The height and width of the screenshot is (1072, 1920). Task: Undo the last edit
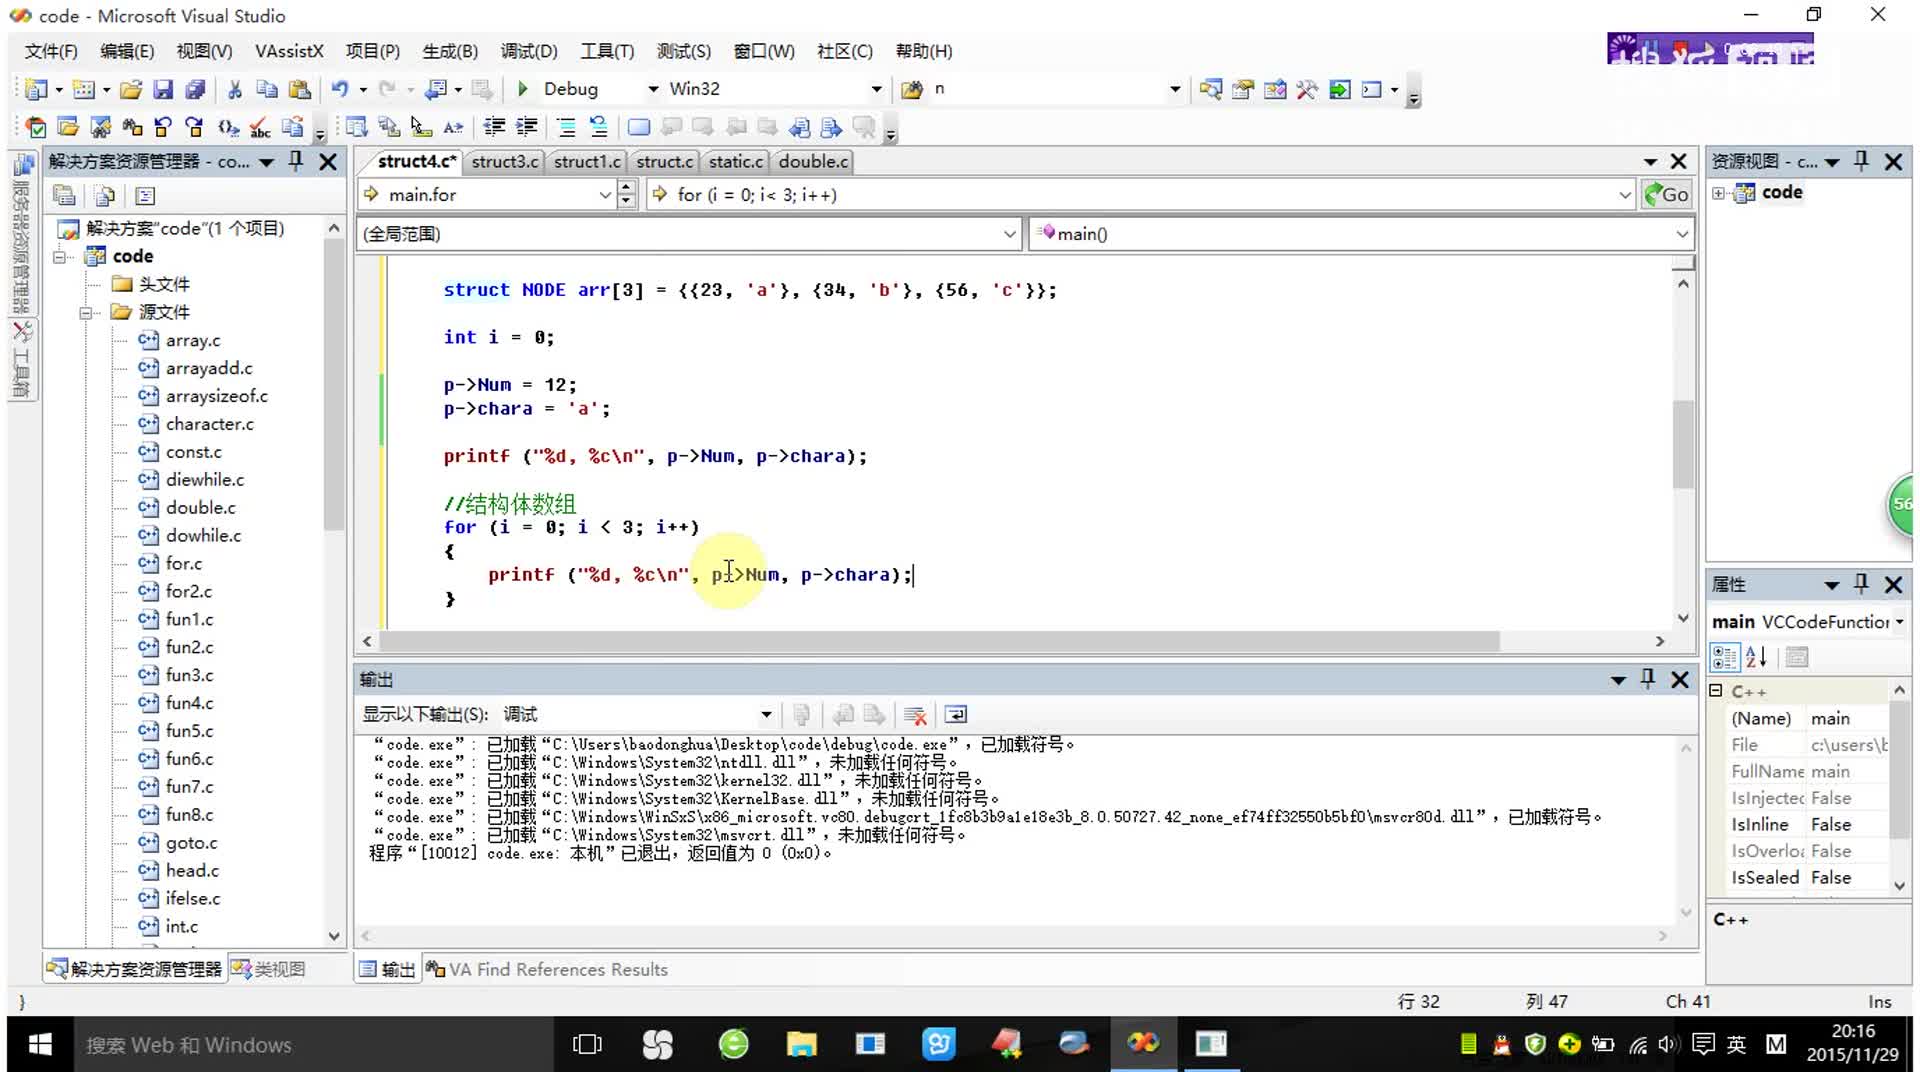pos(340,90)
